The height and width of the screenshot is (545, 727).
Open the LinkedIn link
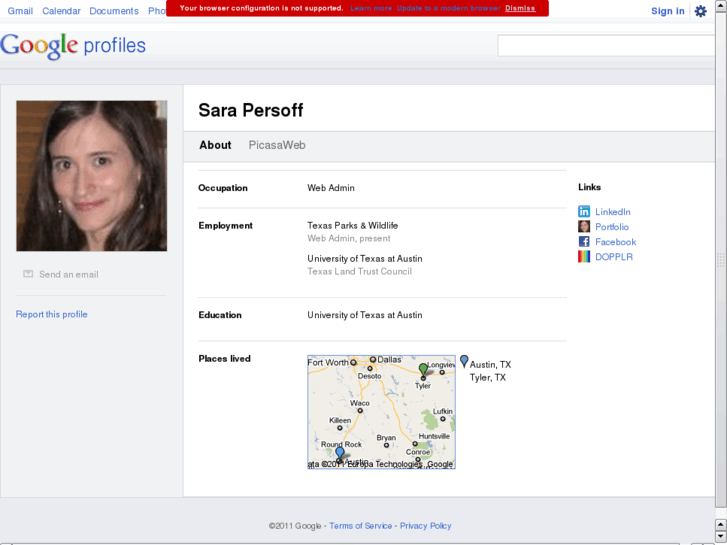point(612,212)
